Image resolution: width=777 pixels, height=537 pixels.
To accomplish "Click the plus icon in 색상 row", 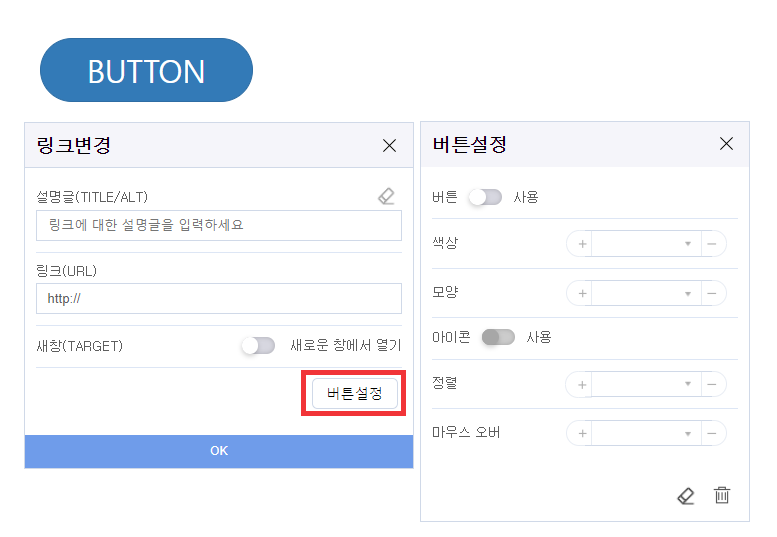I will (x=582, y=244).
